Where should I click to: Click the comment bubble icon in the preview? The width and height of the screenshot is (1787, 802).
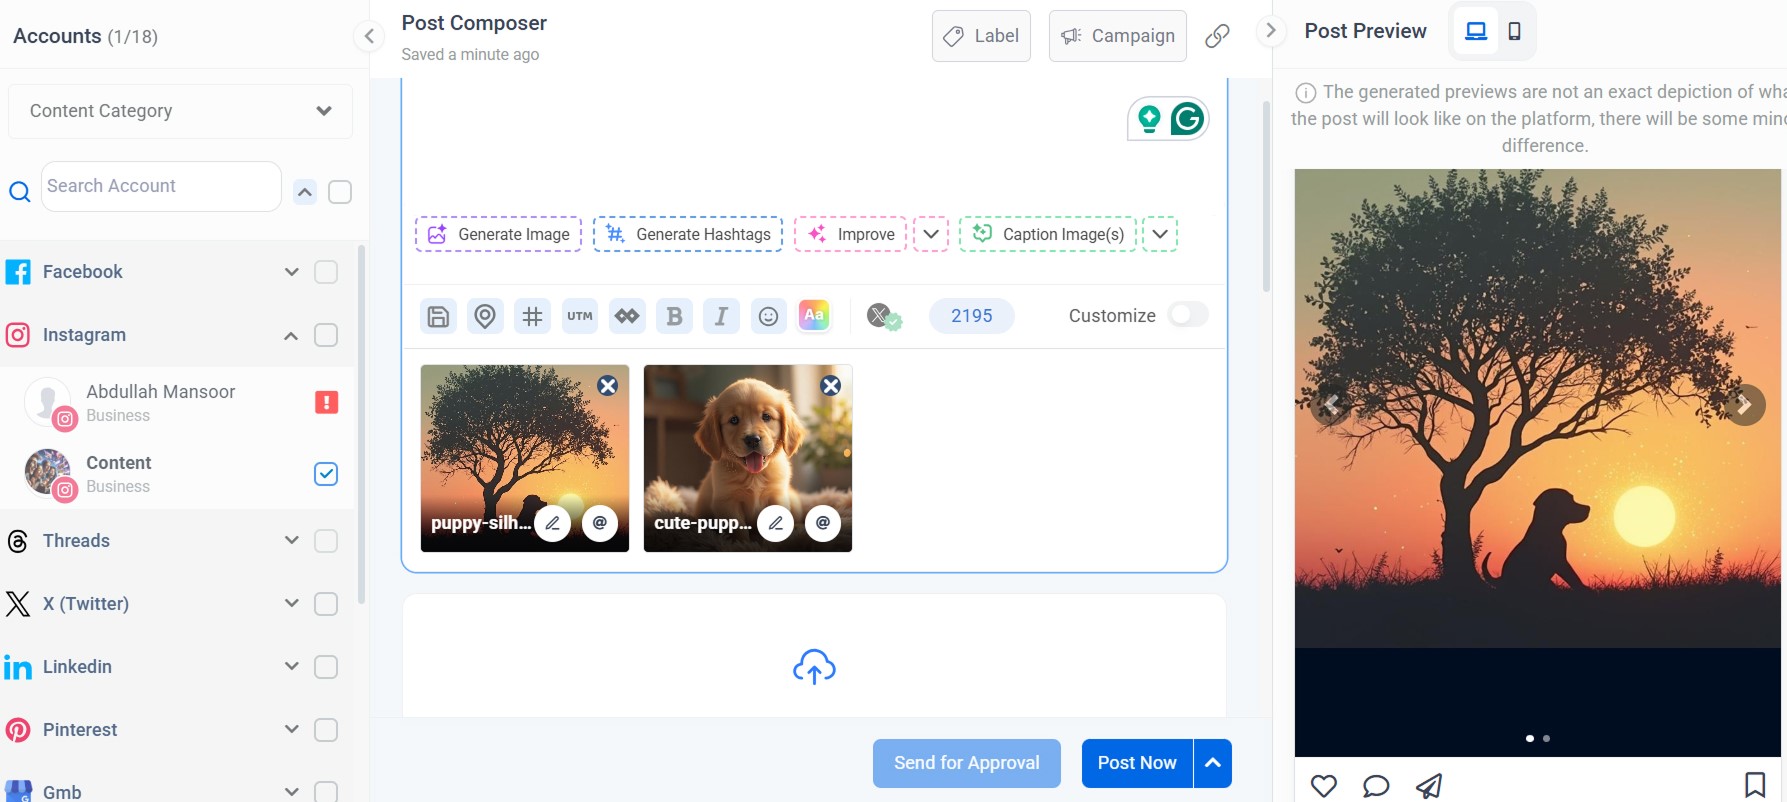pyautogui.click(x=1376, y=786)
